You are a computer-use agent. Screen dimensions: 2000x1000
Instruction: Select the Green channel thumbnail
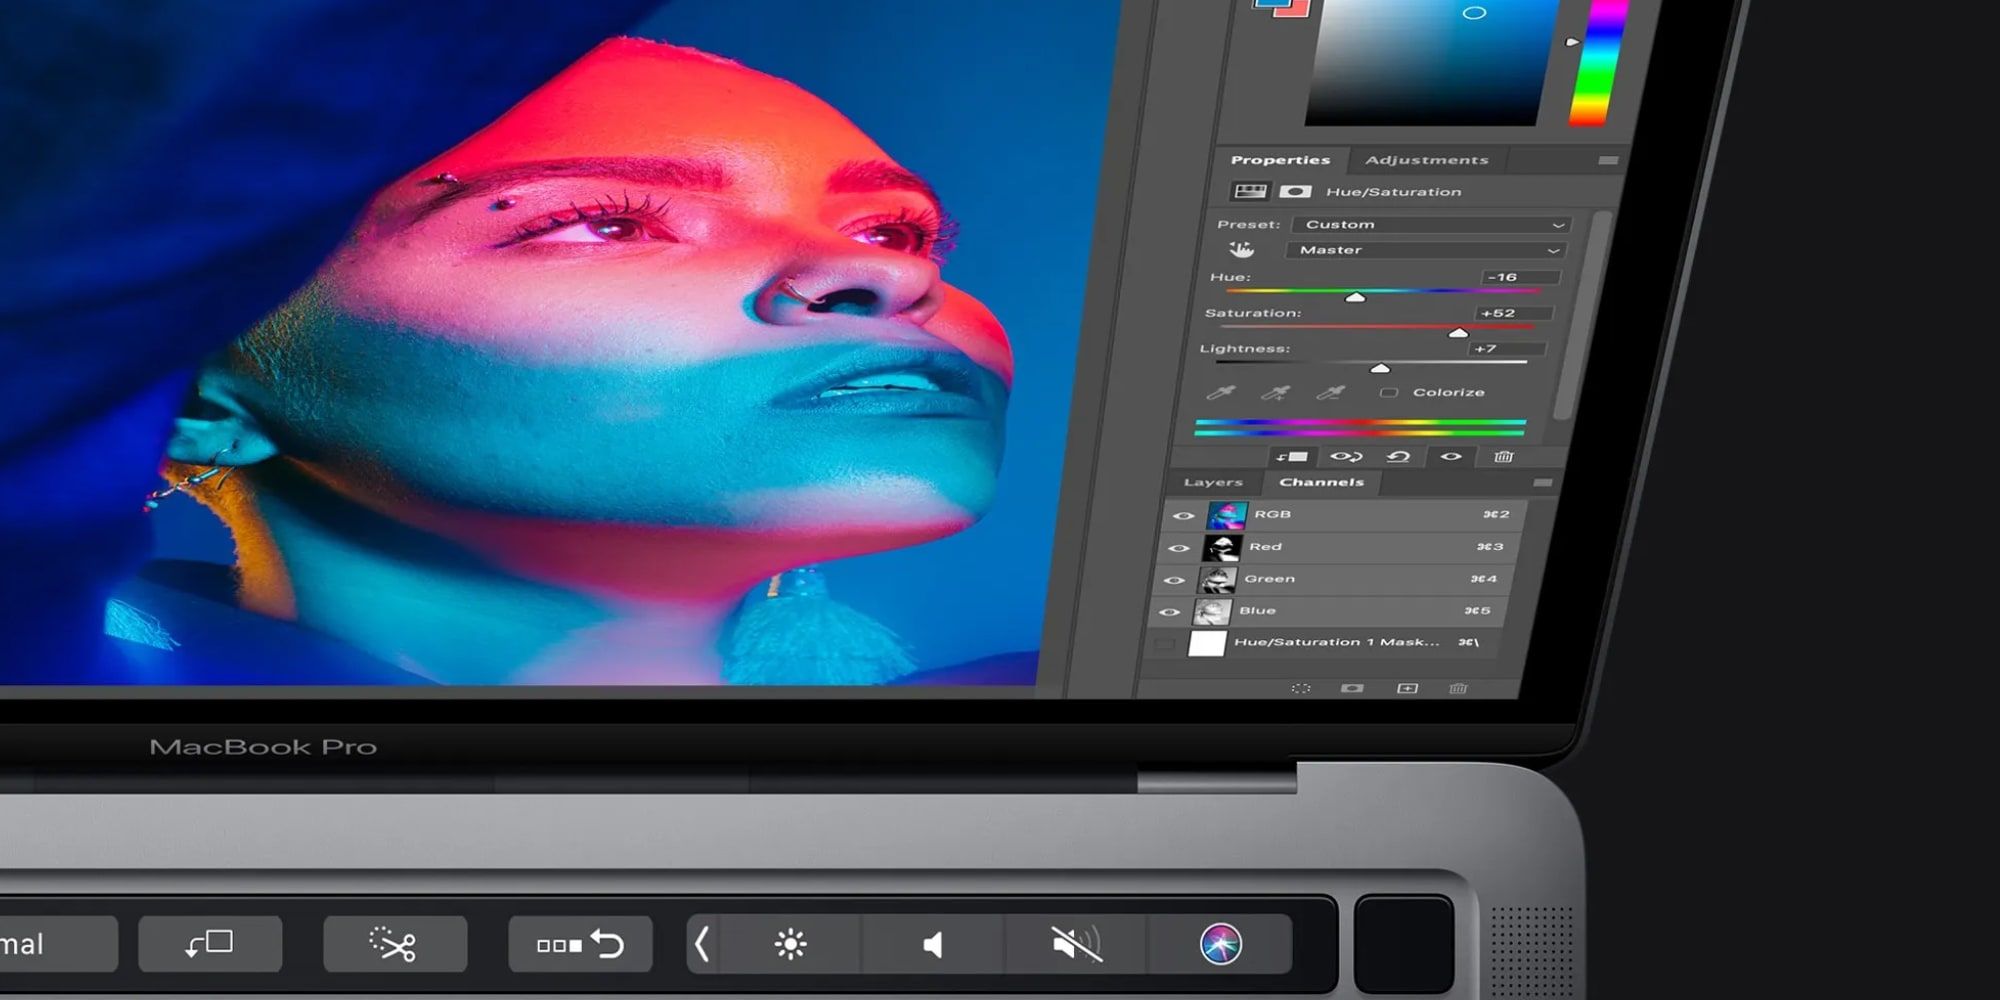pos(1217,579)
